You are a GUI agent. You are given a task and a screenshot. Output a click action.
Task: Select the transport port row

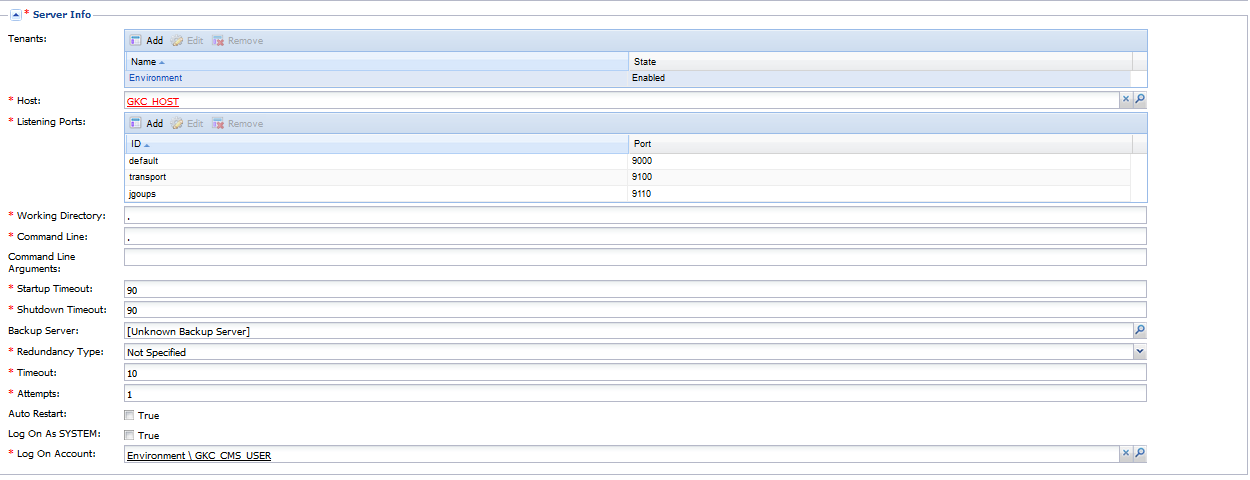148,177
